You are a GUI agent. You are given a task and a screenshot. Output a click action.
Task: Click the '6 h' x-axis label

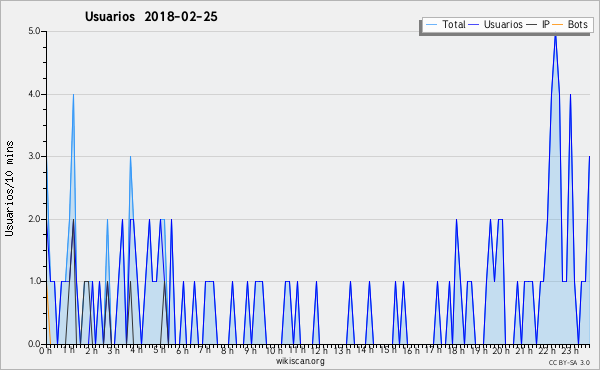pyautogui.click(x=182, y=350)
